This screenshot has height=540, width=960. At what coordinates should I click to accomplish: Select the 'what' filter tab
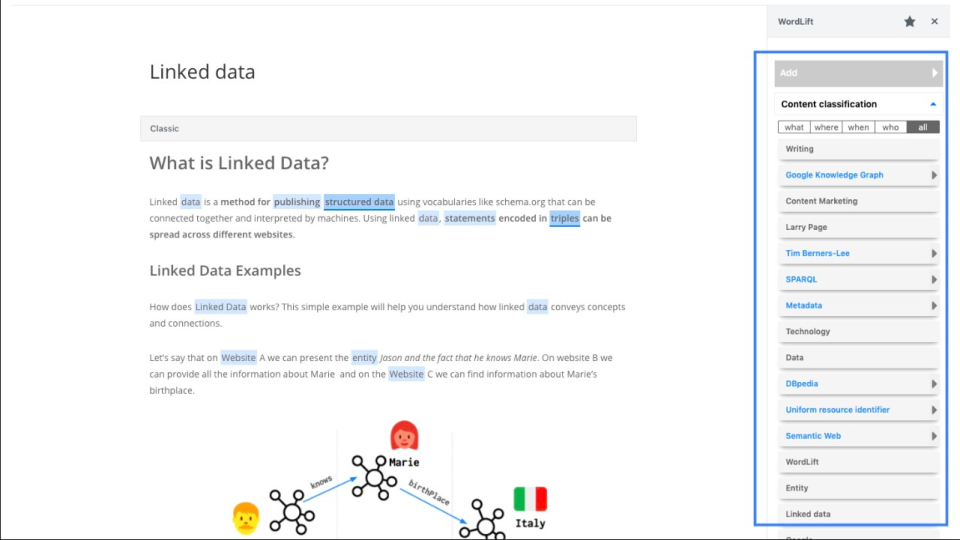point(794,127)
